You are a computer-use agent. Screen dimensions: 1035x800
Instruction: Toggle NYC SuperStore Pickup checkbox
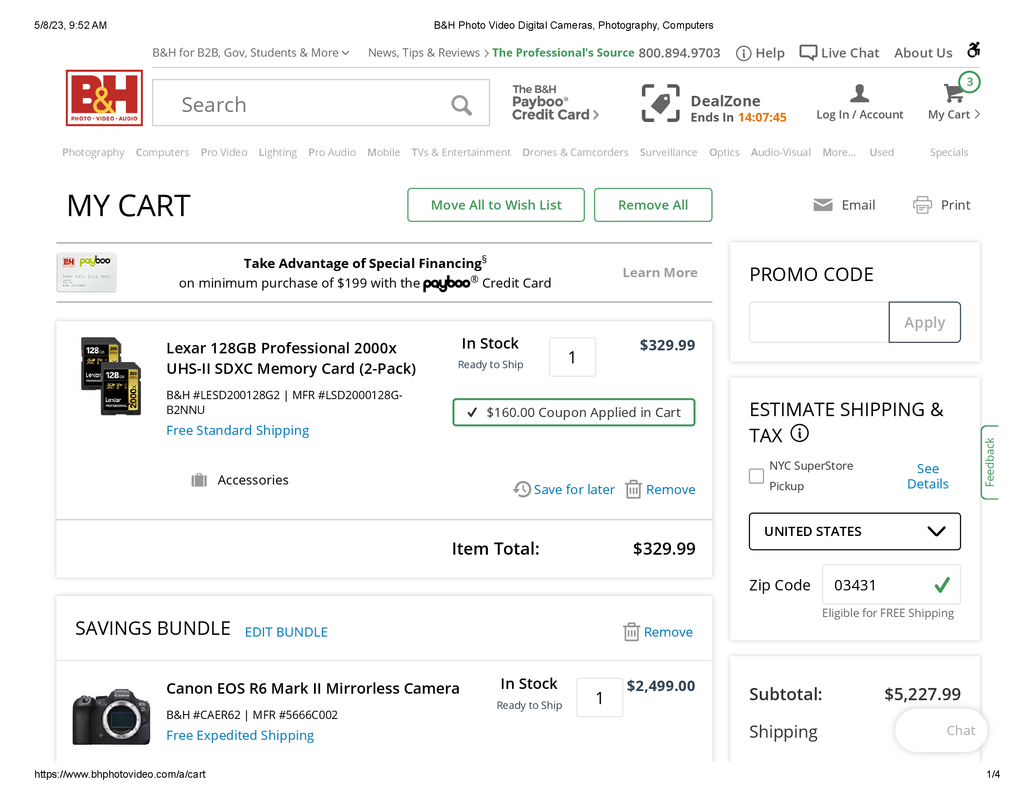(x=756, y=476)
